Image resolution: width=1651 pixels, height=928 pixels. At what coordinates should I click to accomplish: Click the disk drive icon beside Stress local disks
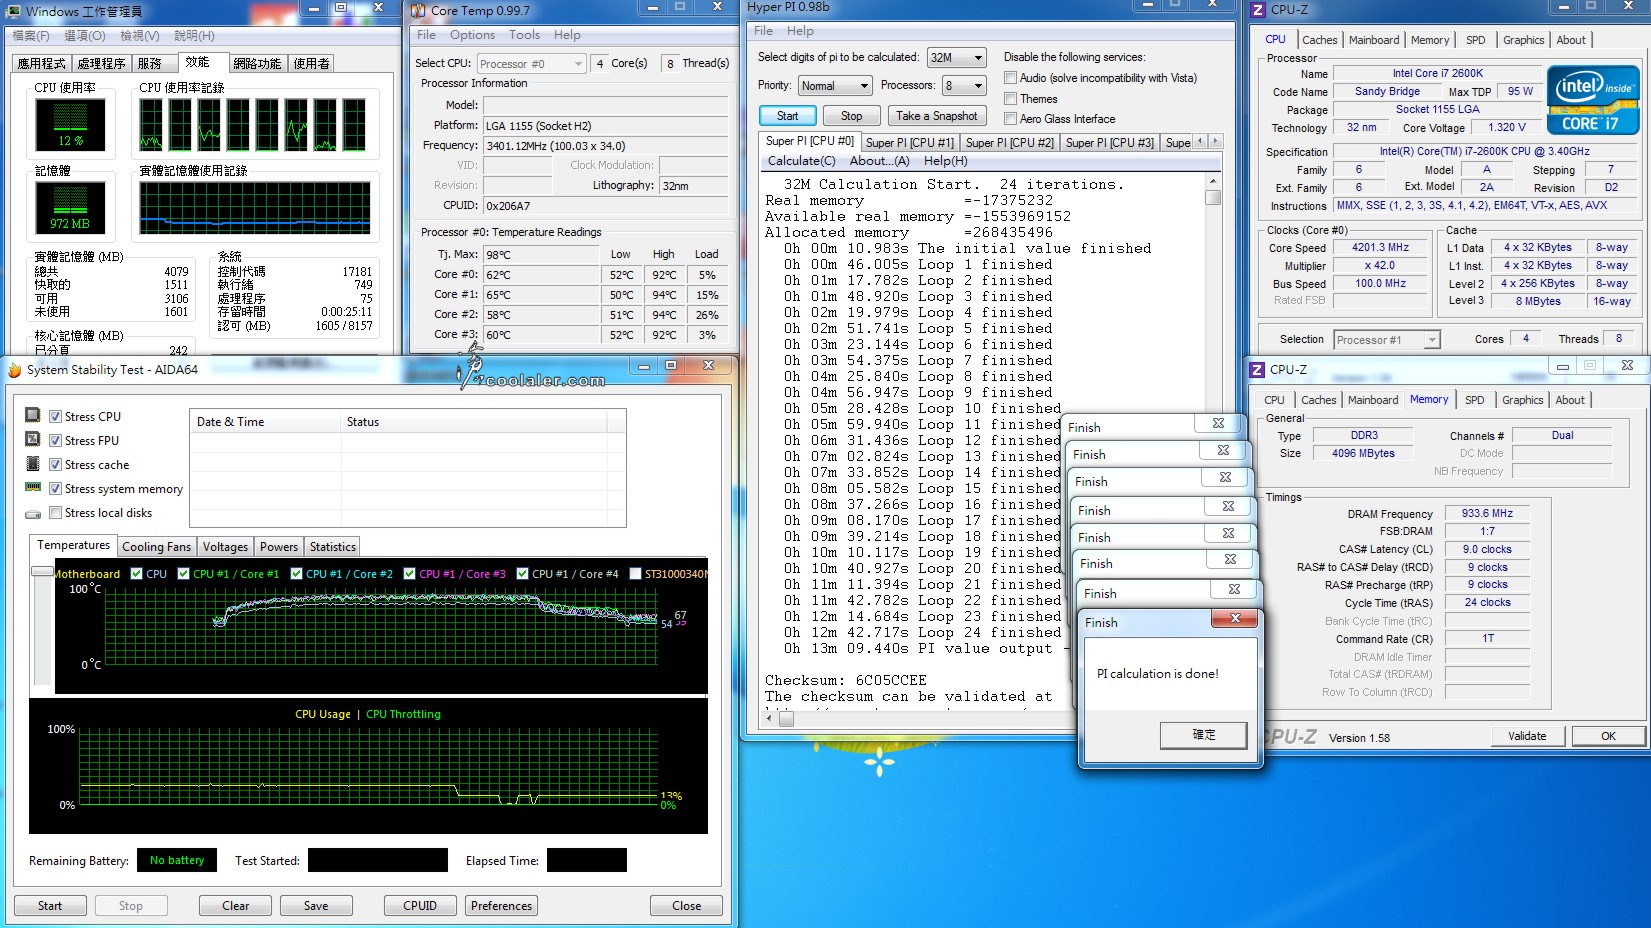(33, 513)
